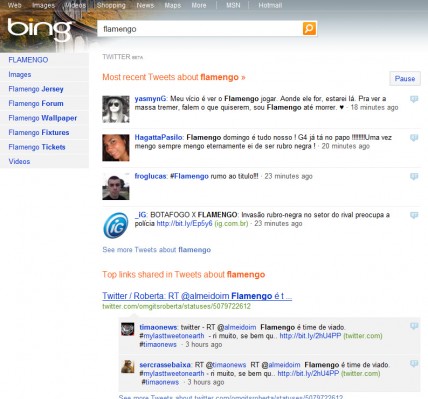
Task: Expand Most recent Tweets about flamengo heading
Action: coord(174,77)
